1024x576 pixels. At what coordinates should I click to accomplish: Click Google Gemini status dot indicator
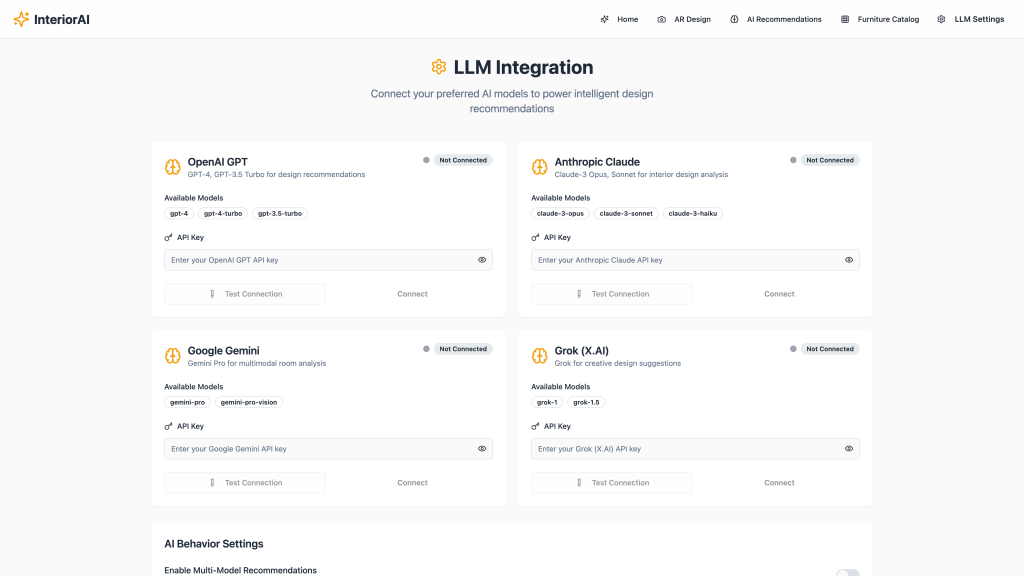point(426,349)
